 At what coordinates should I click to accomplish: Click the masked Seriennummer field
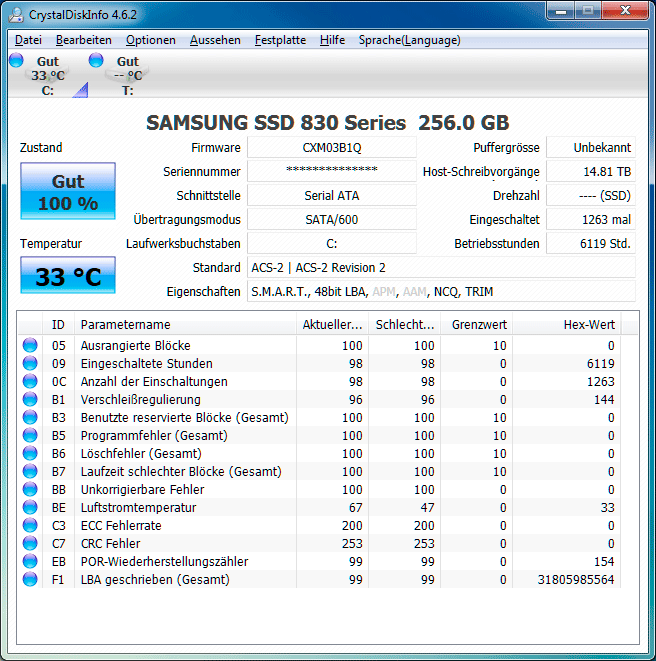click(x=332, y=172)
